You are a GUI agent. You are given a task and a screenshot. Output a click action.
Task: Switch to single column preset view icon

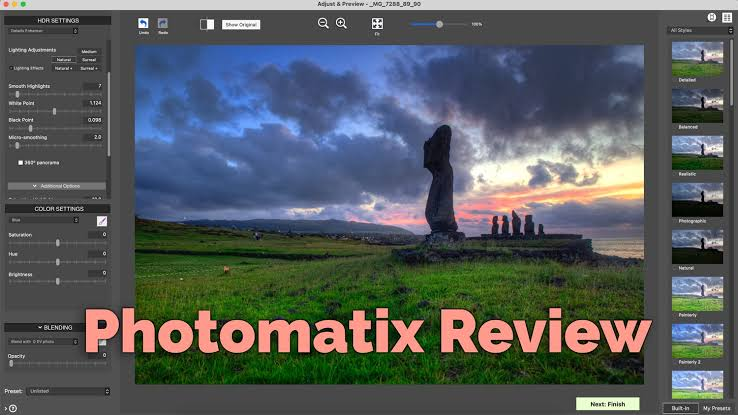point(712,17)
